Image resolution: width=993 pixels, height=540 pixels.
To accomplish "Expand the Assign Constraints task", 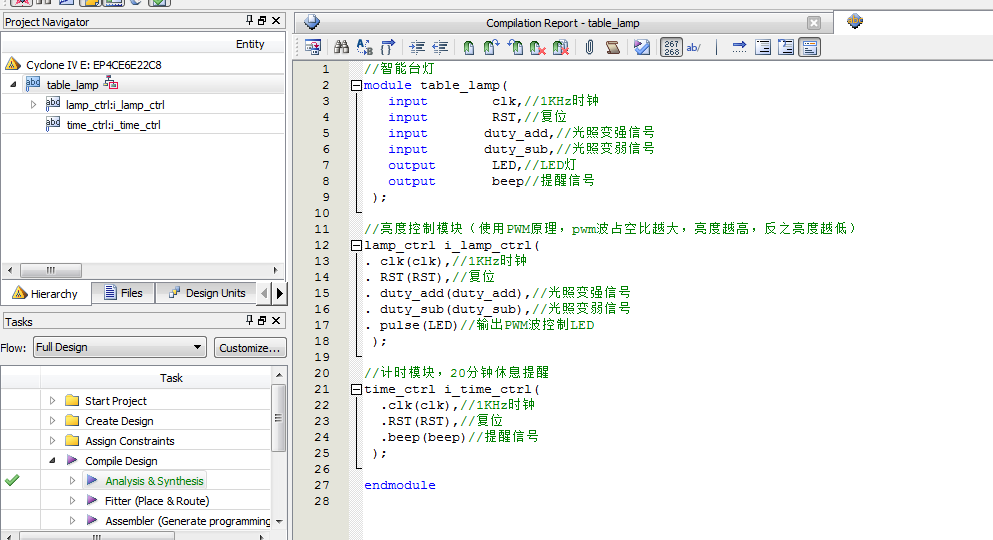I will click(53, 441).
